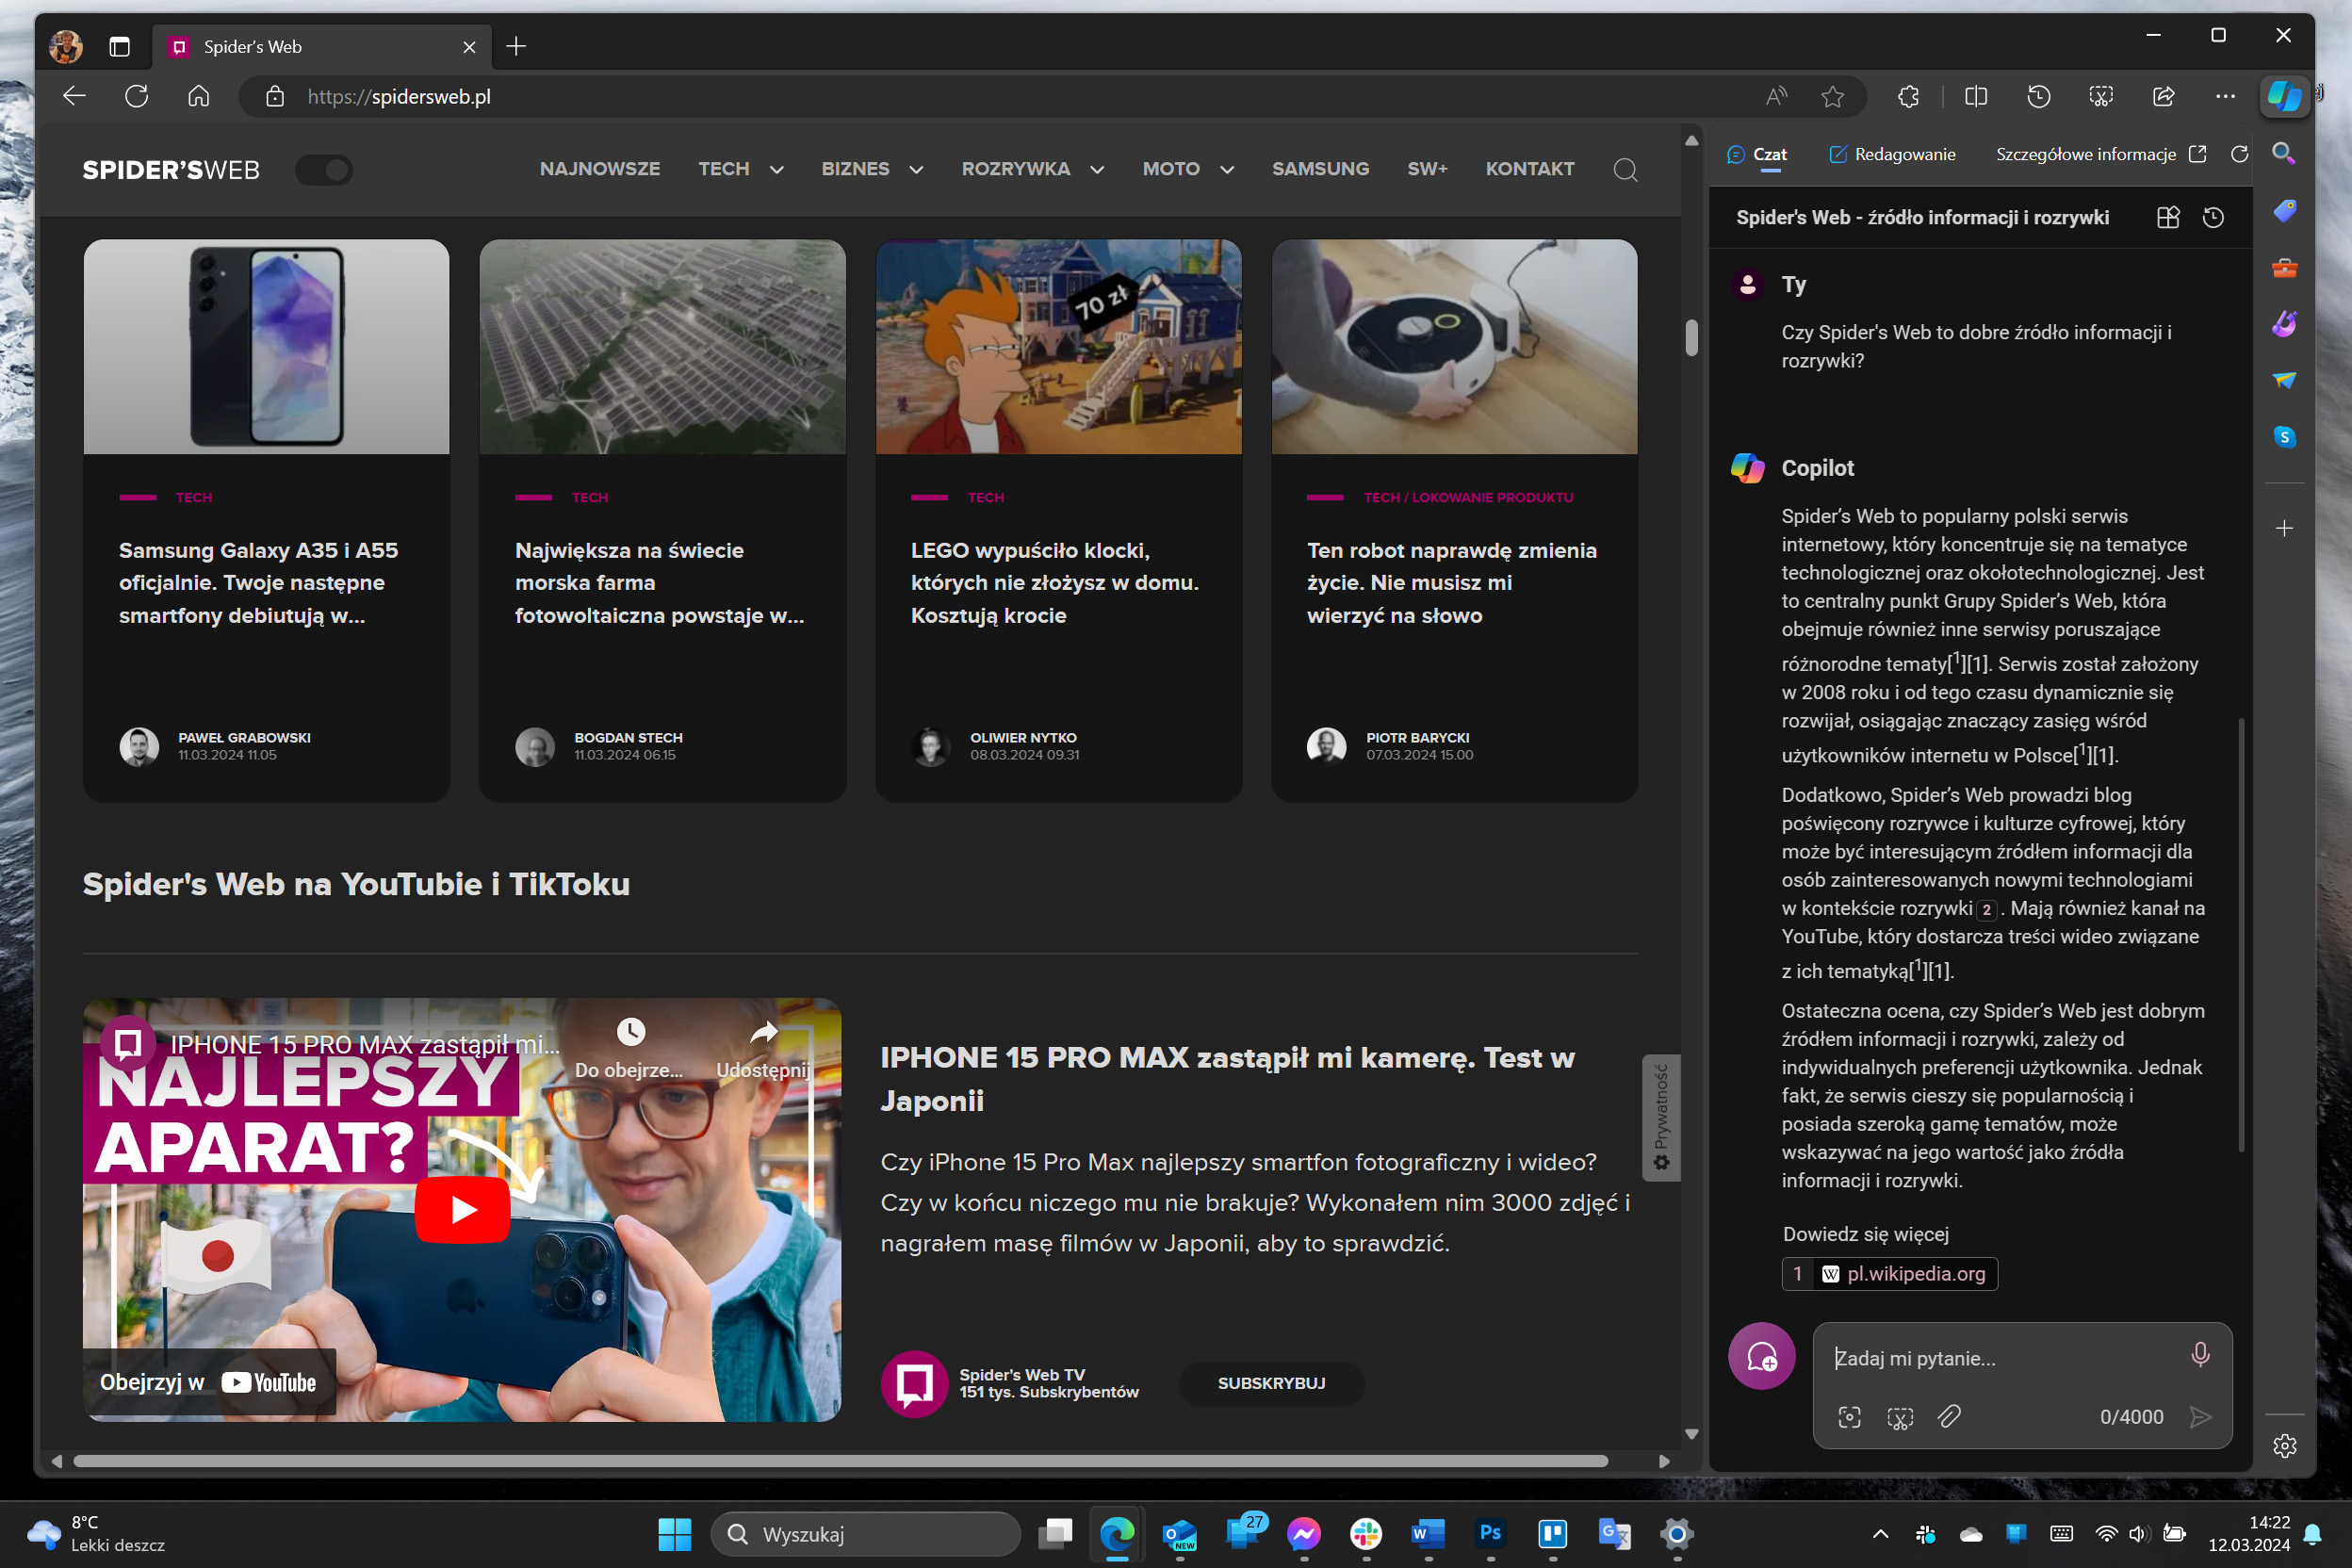Play the YouTube video with red button
The width and height of the screenshot is (2352, 1568).
(x=462, y=1209)
